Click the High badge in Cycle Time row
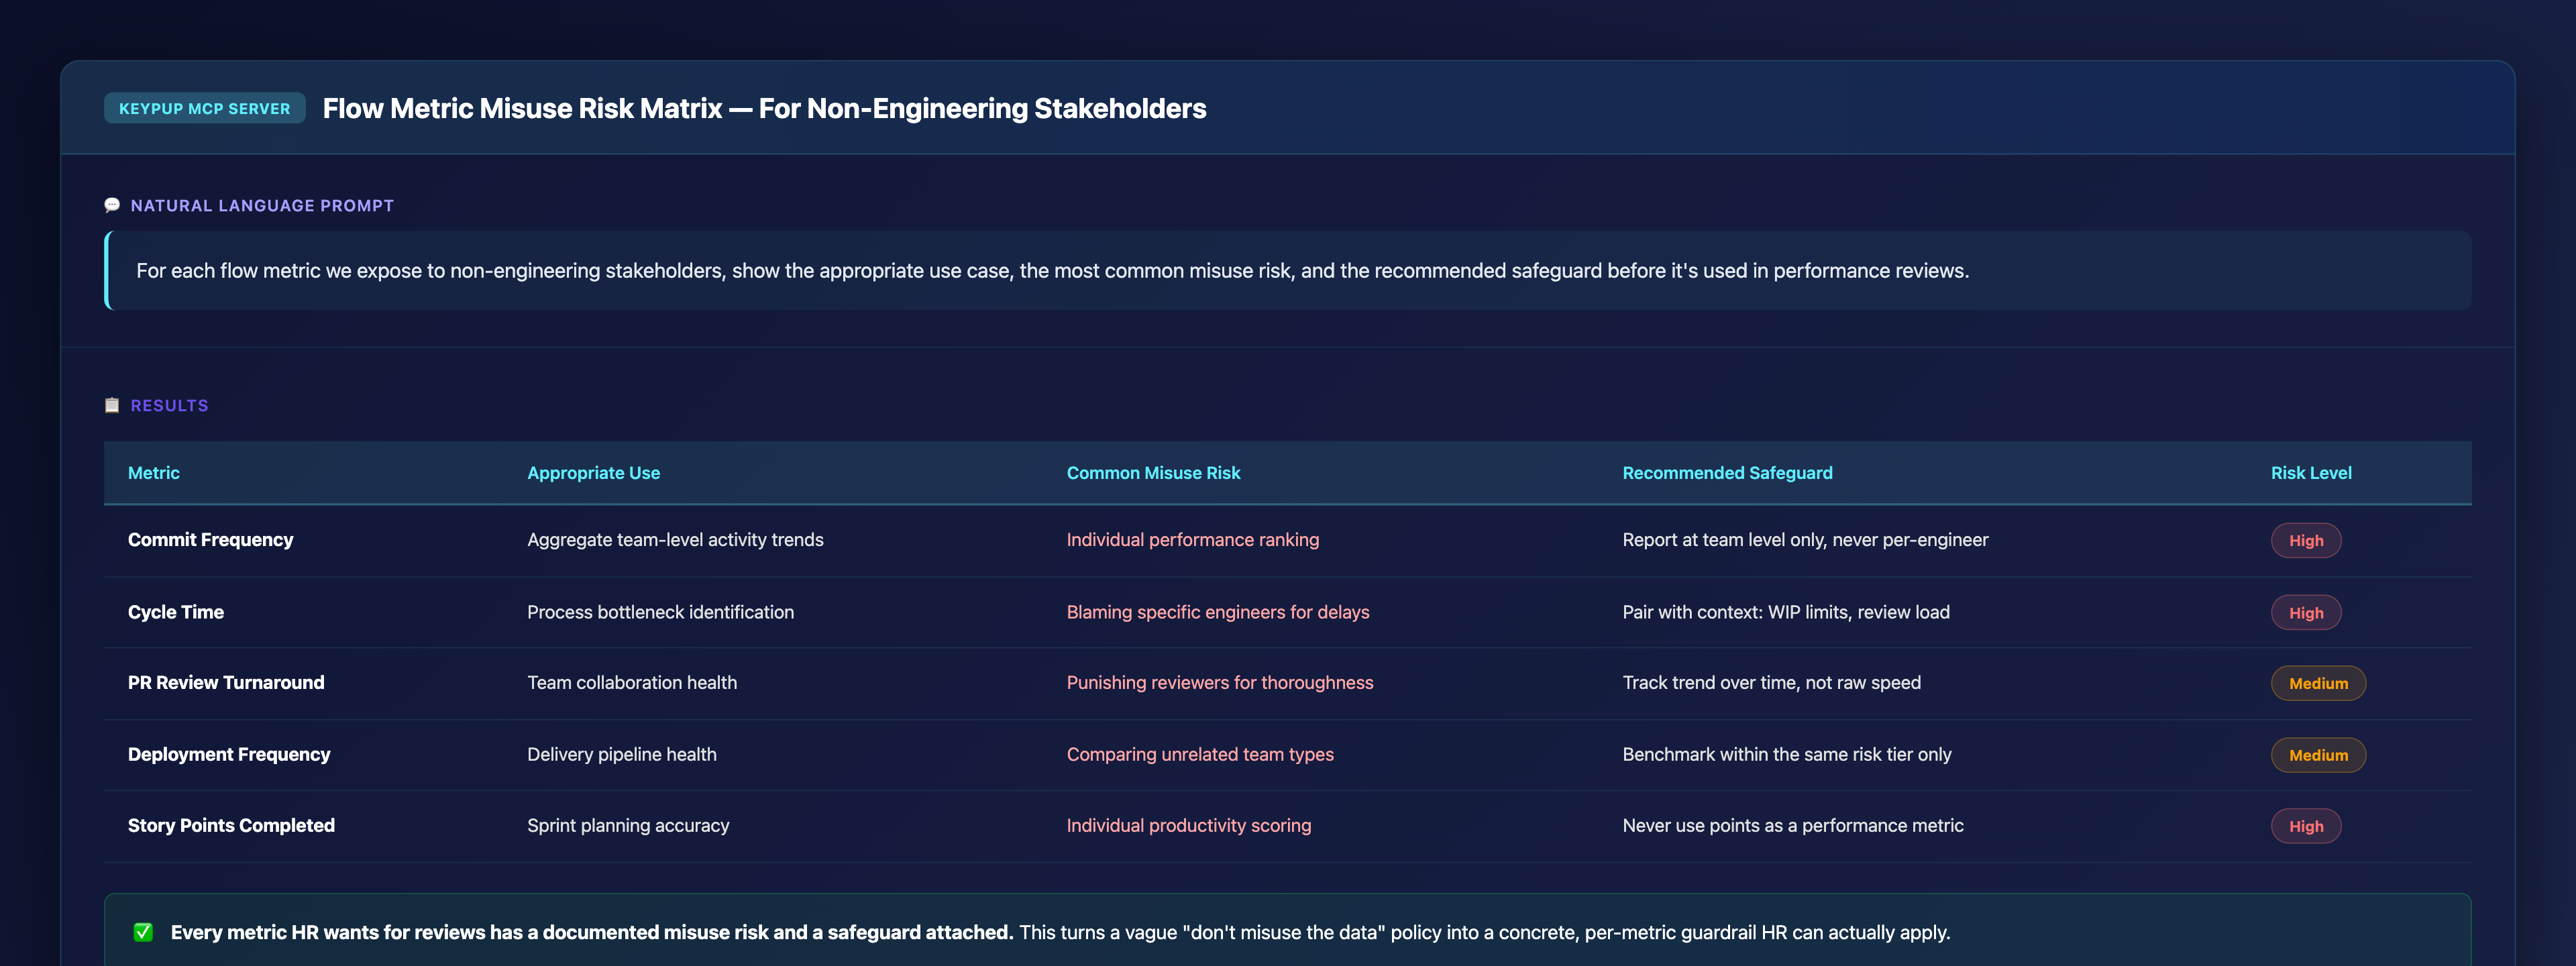The image size is (2576, 966). [2305, 613]
